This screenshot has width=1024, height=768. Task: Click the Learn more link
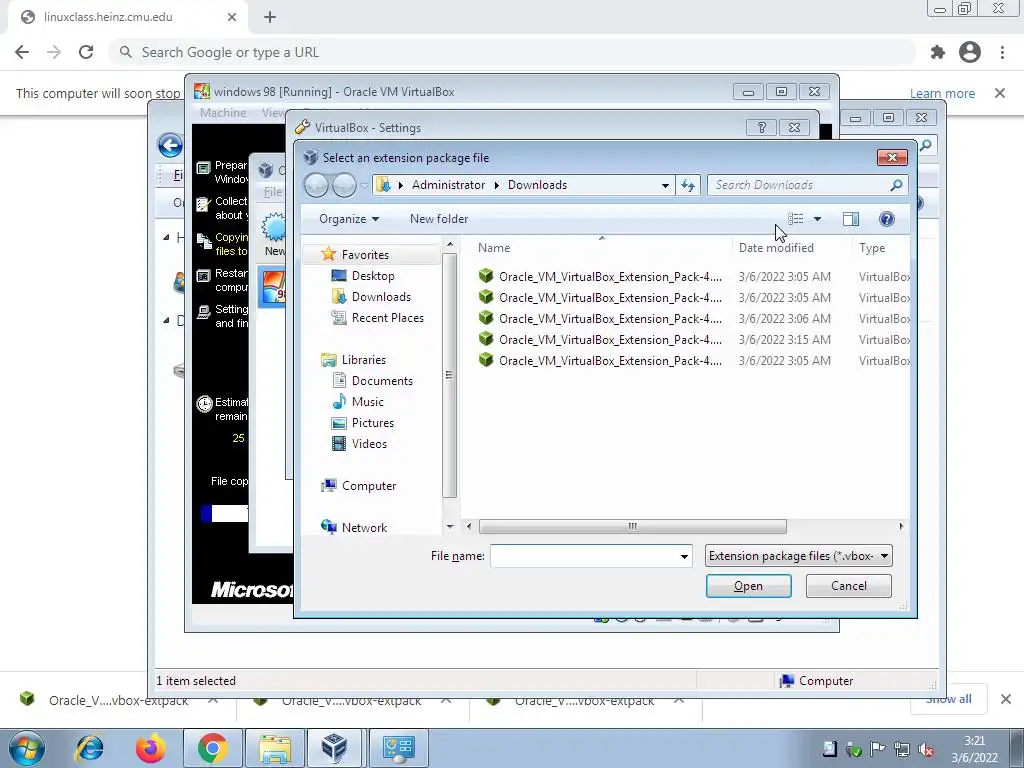[x=942, y=93]
